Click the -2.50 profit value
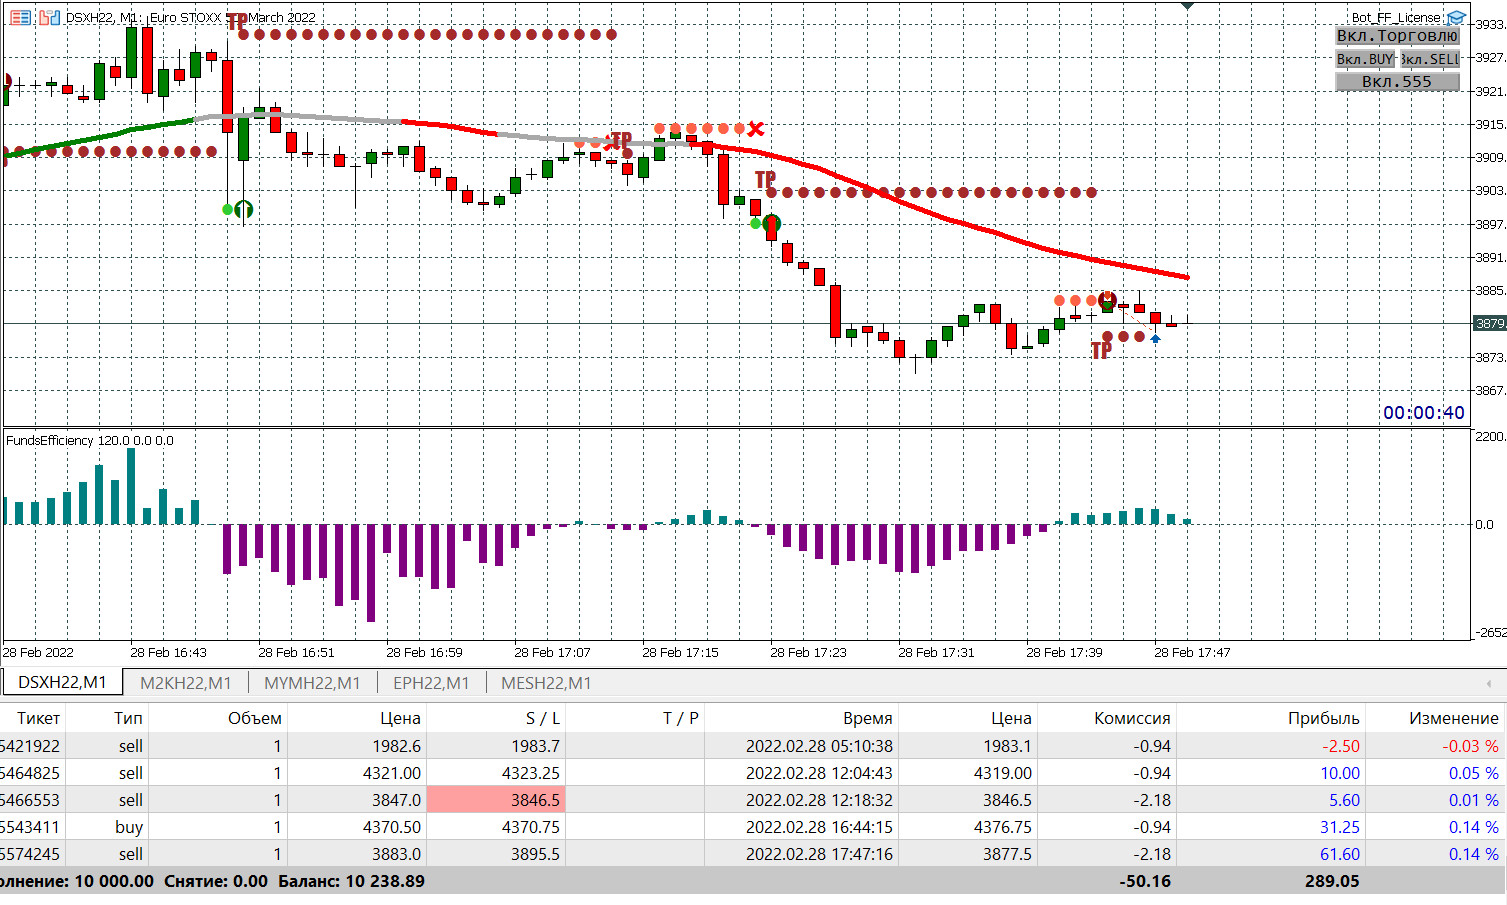This screenshot has height=905, width=1507. tap(1341, 746)
